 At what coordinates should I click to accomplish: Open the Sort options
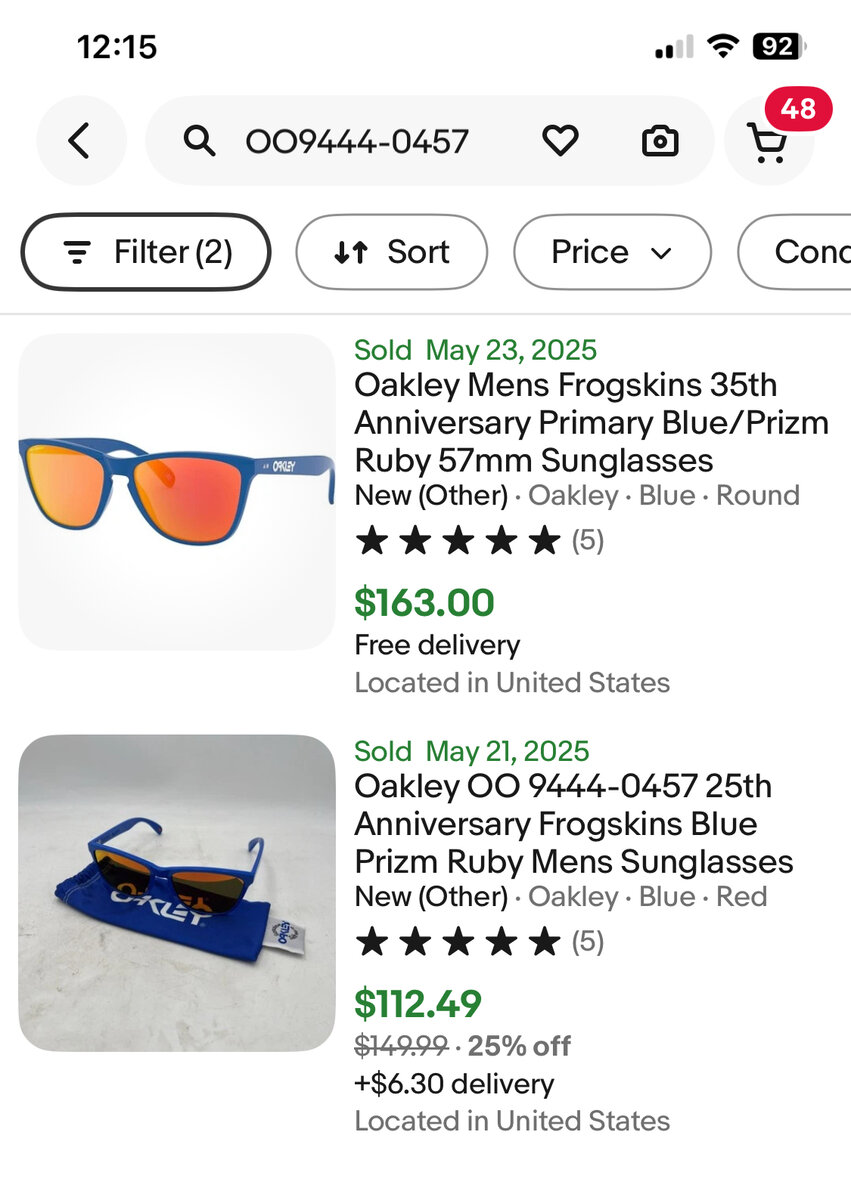pyautogui.click(x=392, y=252)
